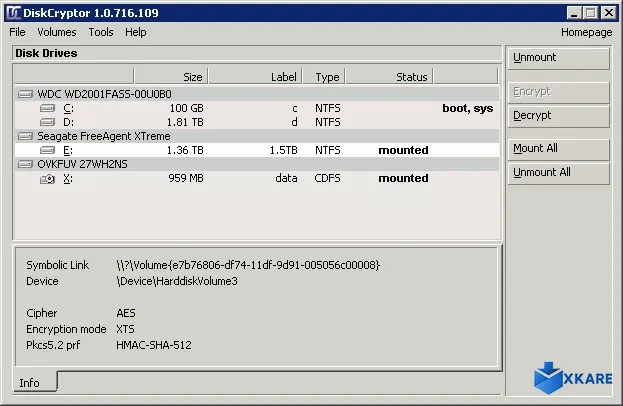Screen dimensions: 623x406
Task: Click the Unmount All button
Action: 558,173
